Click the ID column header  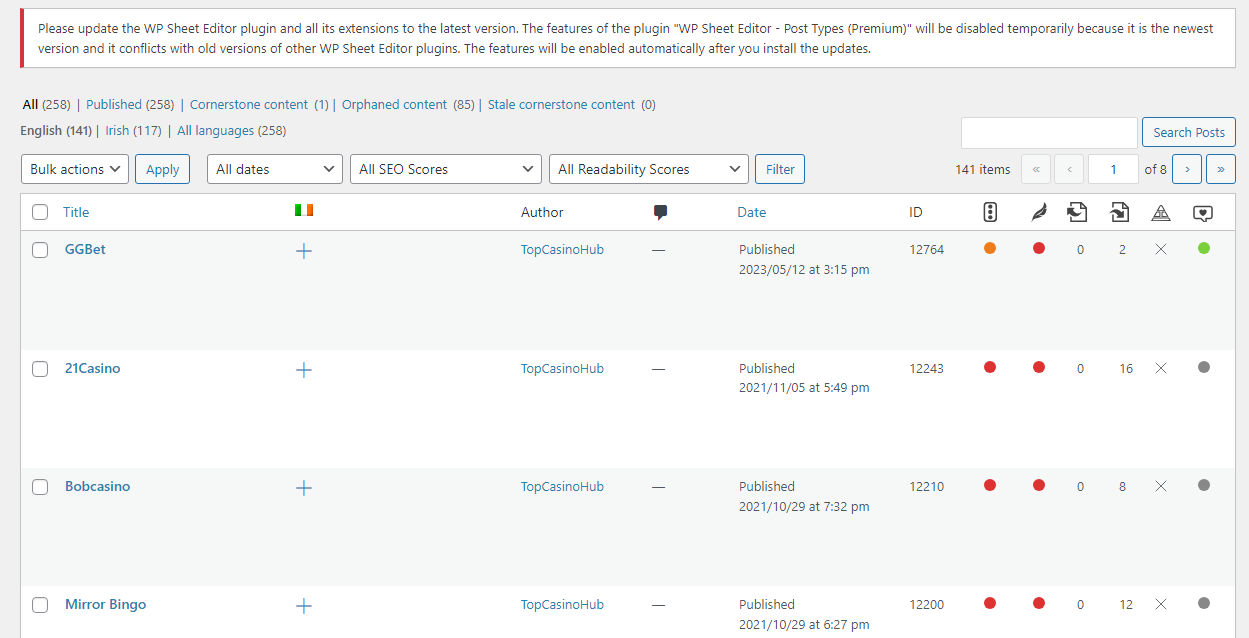tap(916, 212)
